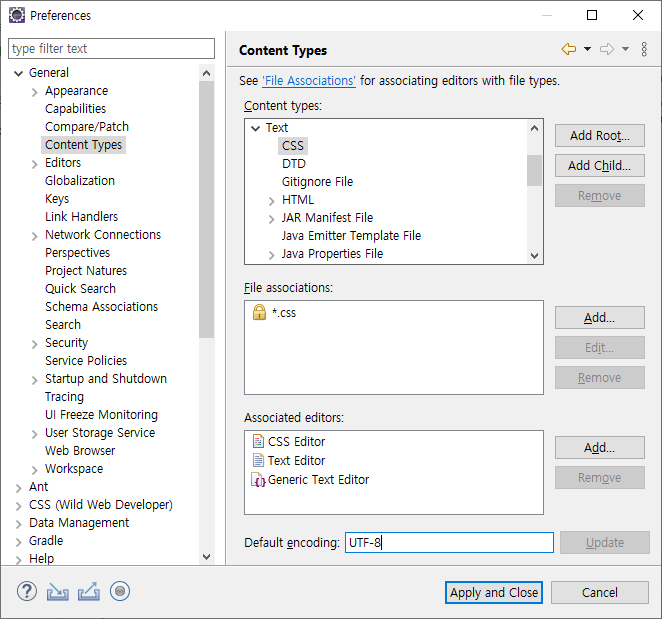Select the Perspectives page
The image size is (662, 619).
pos(77,253)
